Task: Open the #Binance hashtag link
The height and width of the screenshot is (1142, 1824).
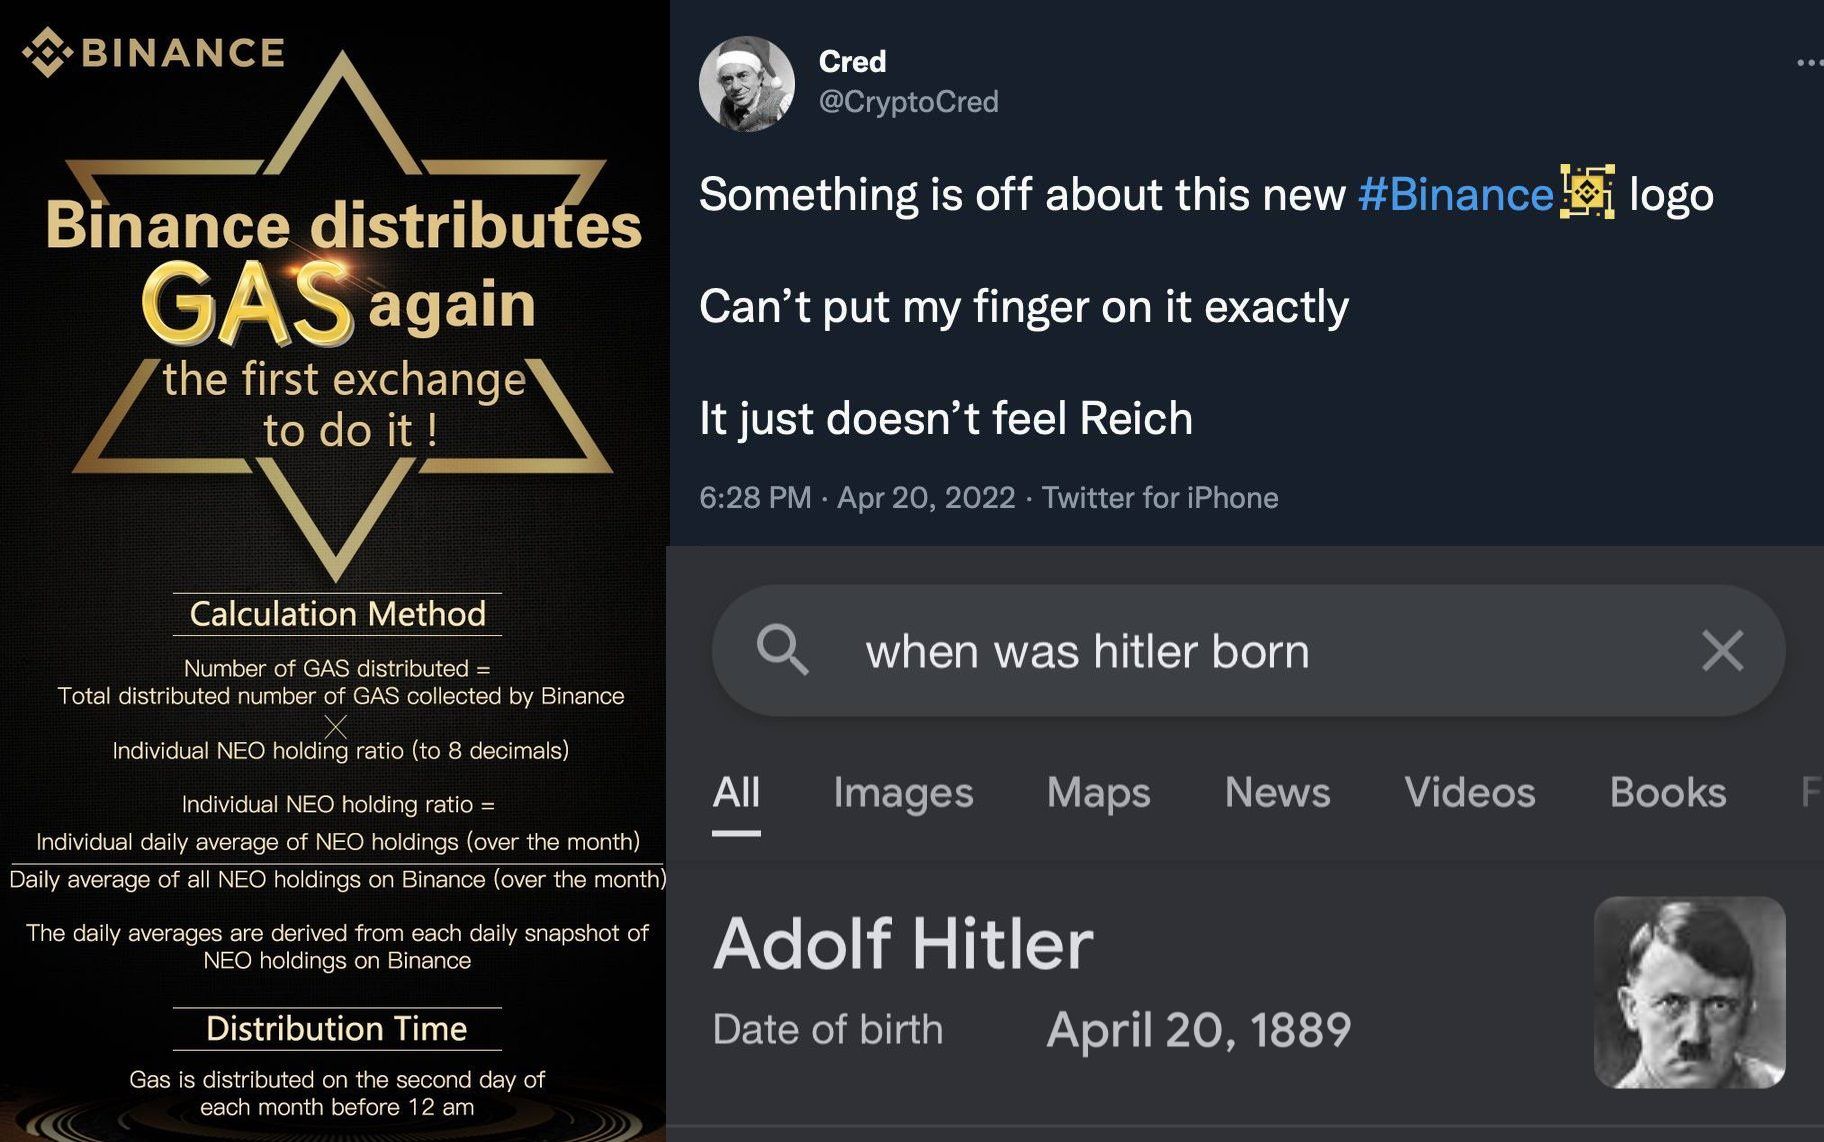Action: click(1455, 194)
